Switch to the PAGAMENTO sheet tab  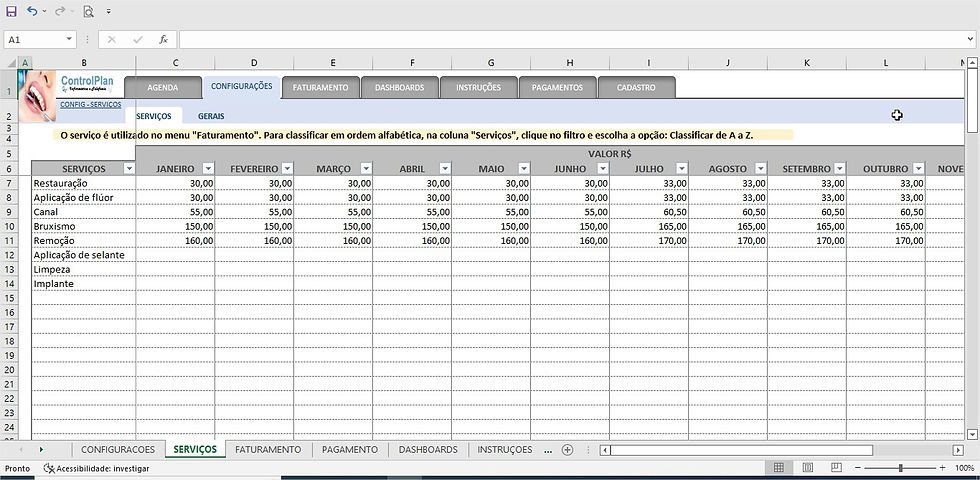coord(349,449)
